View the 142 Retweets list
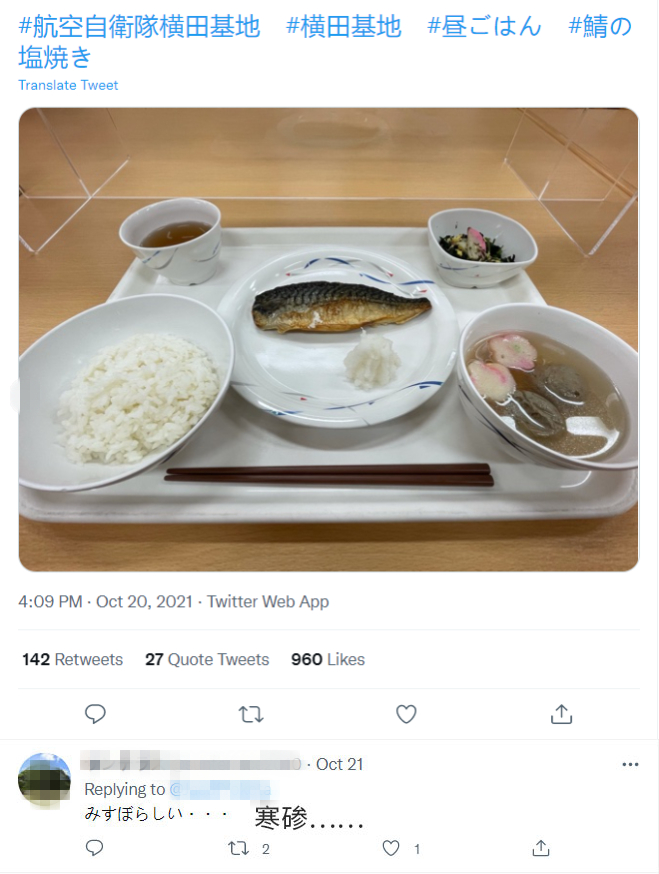Screen dimensions: 659x874 72,660
